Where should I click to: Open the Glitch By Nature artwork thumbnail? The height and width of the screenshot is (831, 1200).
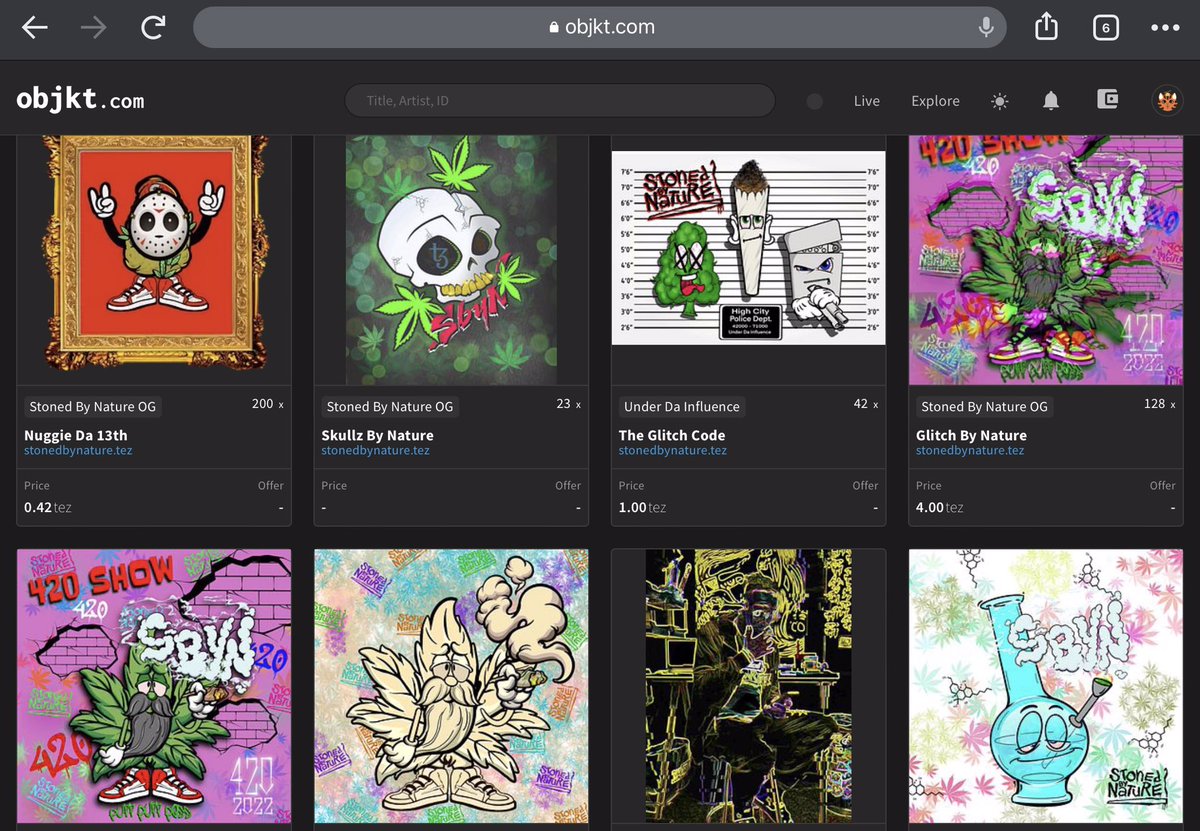[1045, 260]
